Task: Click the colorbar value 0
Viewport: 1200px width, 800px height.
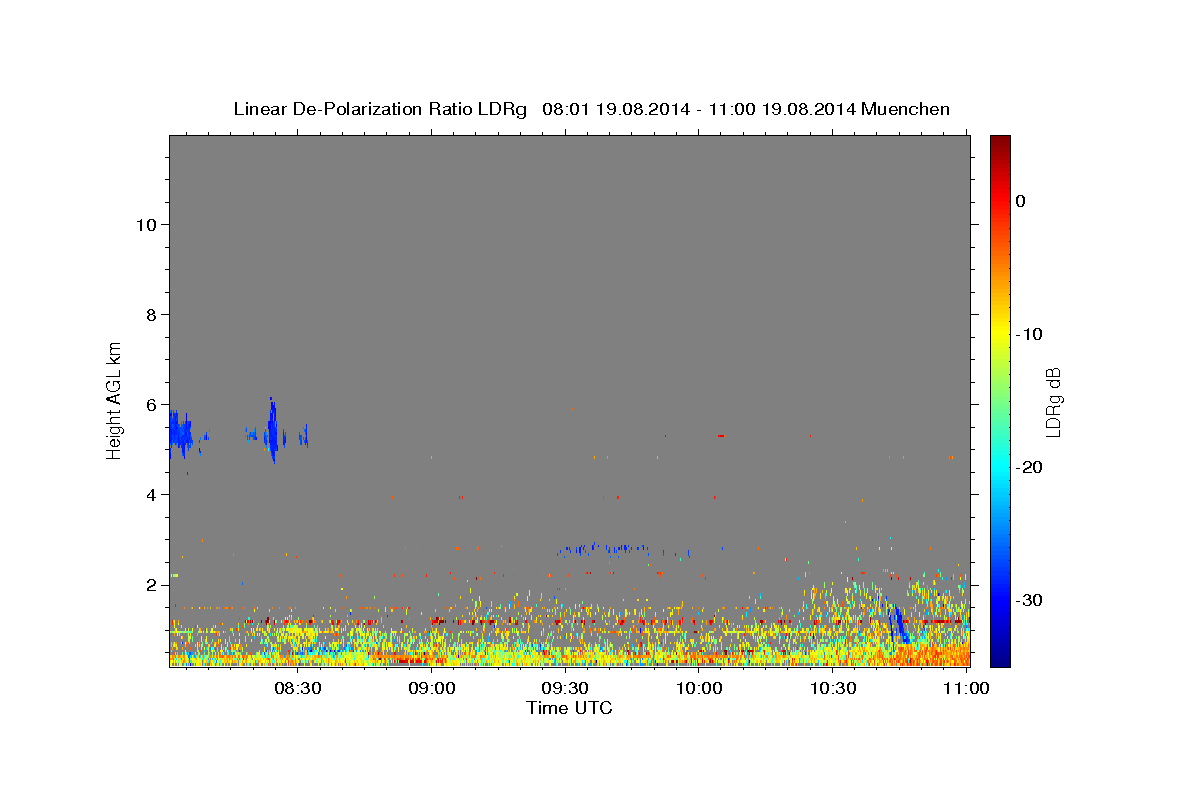Action: pyautogui.click(x=1020, y=201)
